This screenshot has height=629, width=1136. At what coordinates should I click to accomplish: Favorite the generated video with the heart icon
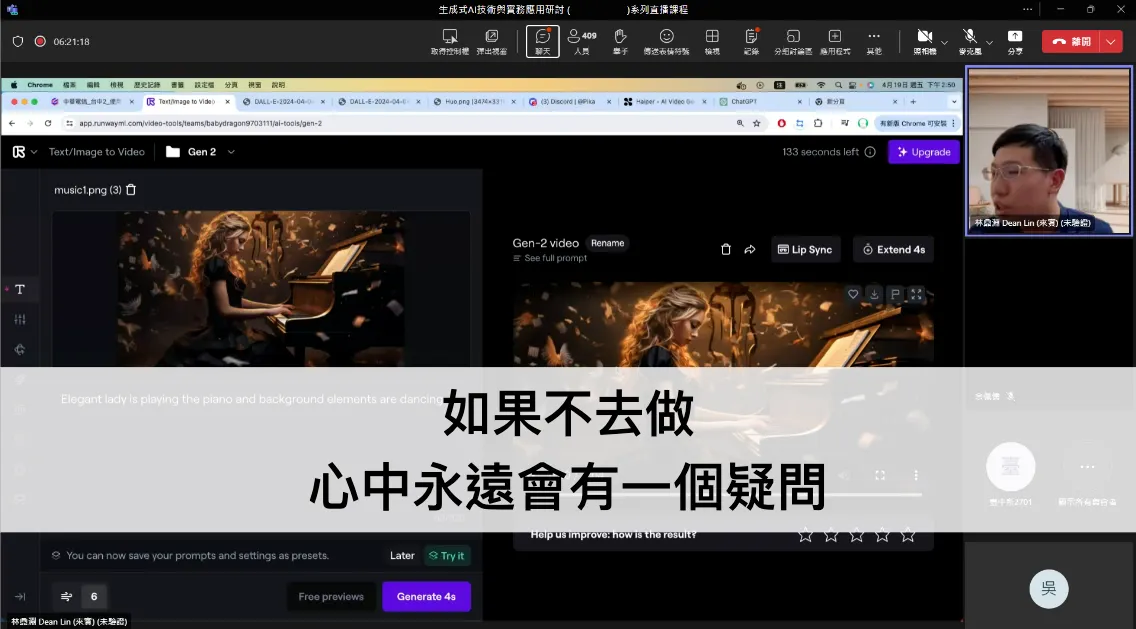pyautogui.click(x=853, y=294)
